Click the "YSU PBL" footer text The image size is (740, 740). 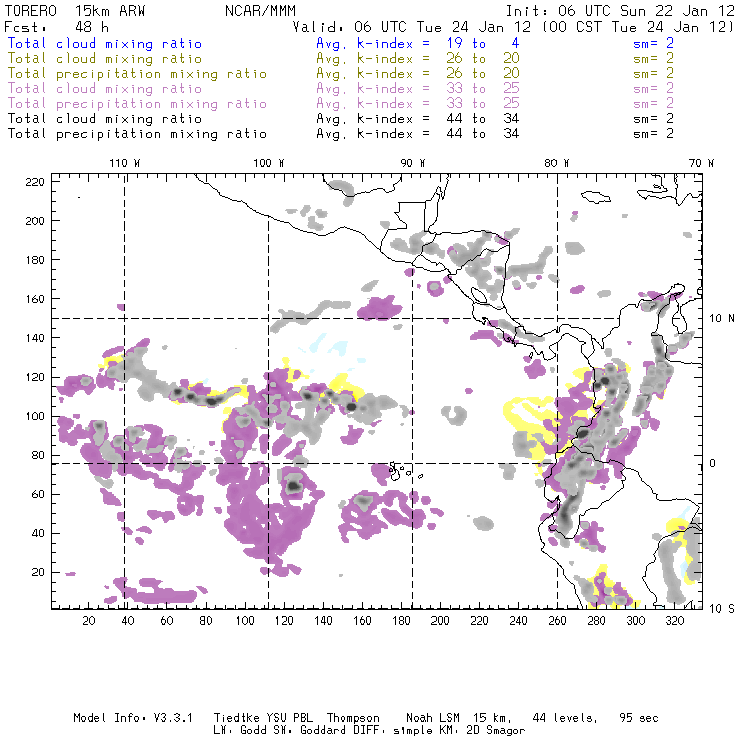pos(289,718)
